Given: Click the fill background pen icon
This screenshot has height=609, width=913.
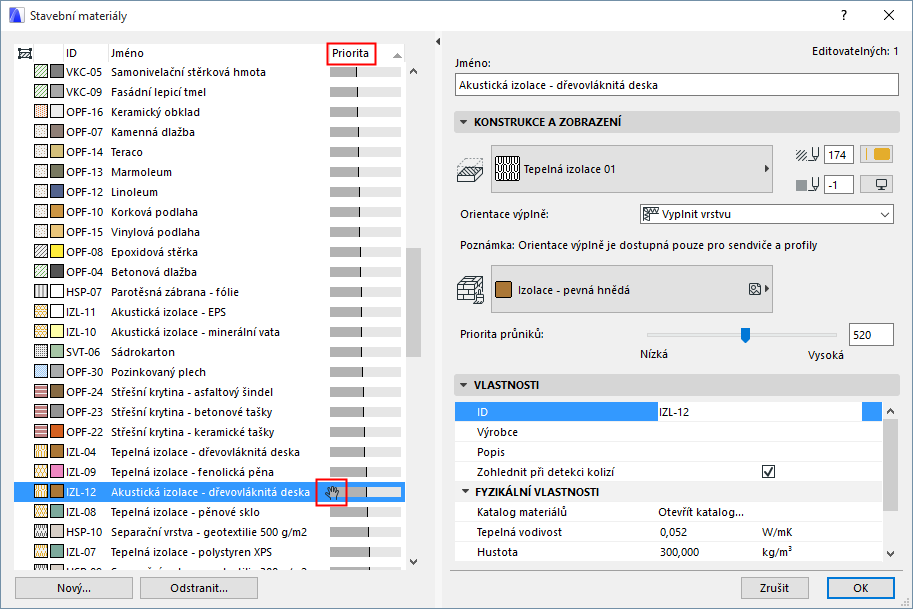Looking at the screenshot, I should click(x=807, y=185).
